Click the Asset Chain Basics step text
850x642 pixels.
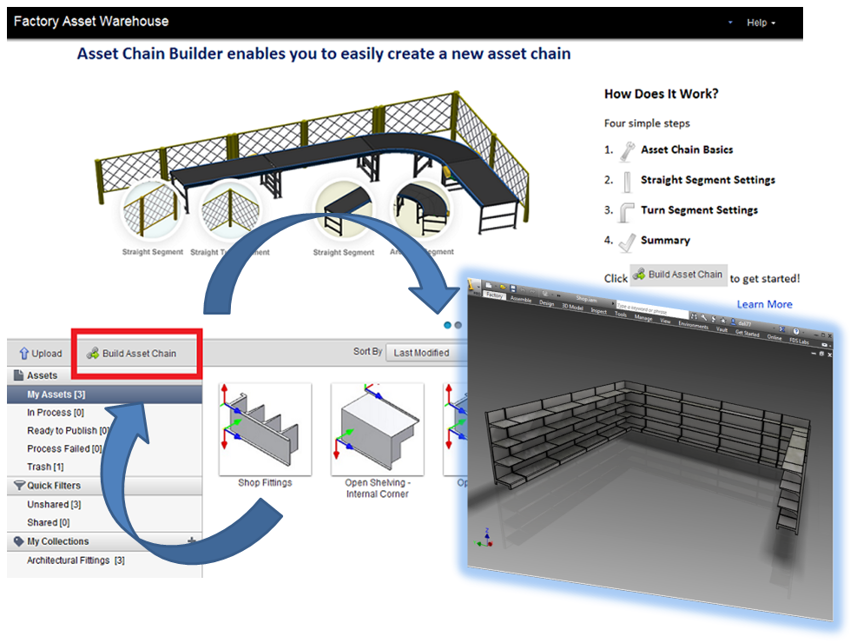click(x=687, y=150)
